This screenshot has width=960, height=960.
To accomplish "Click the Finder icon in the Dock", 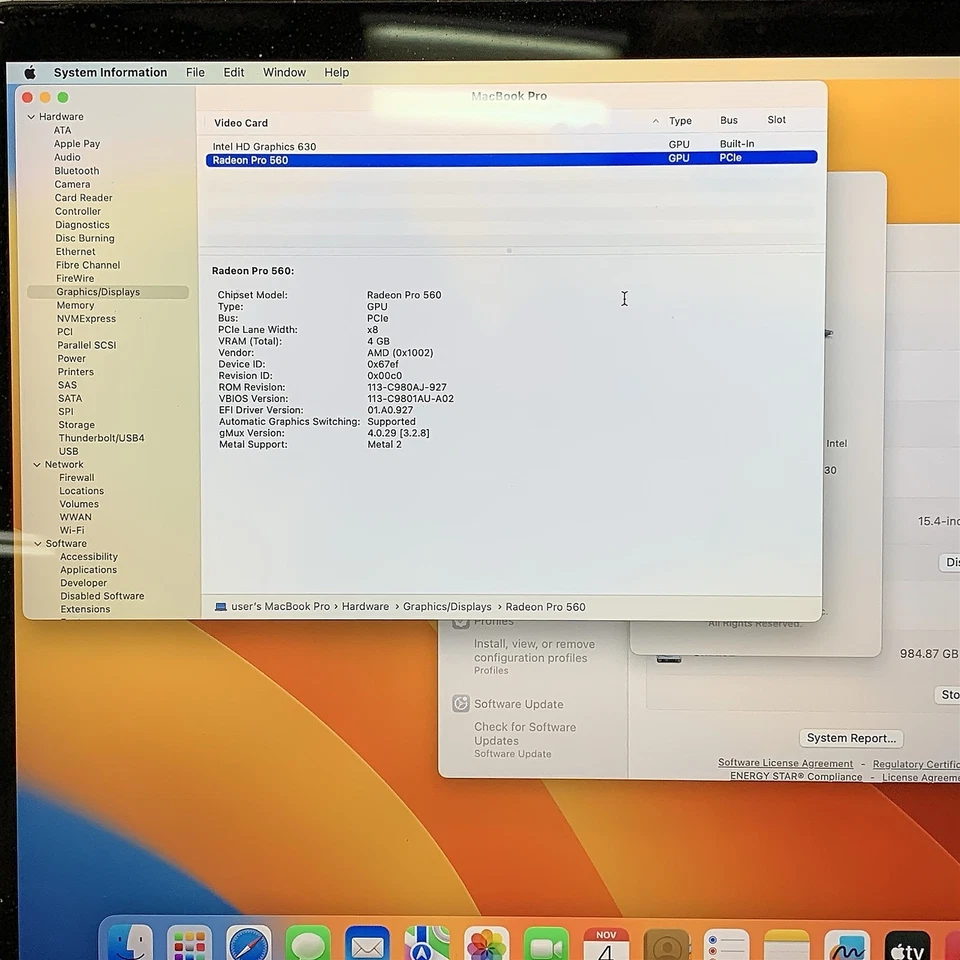I will tap(128, 943).
